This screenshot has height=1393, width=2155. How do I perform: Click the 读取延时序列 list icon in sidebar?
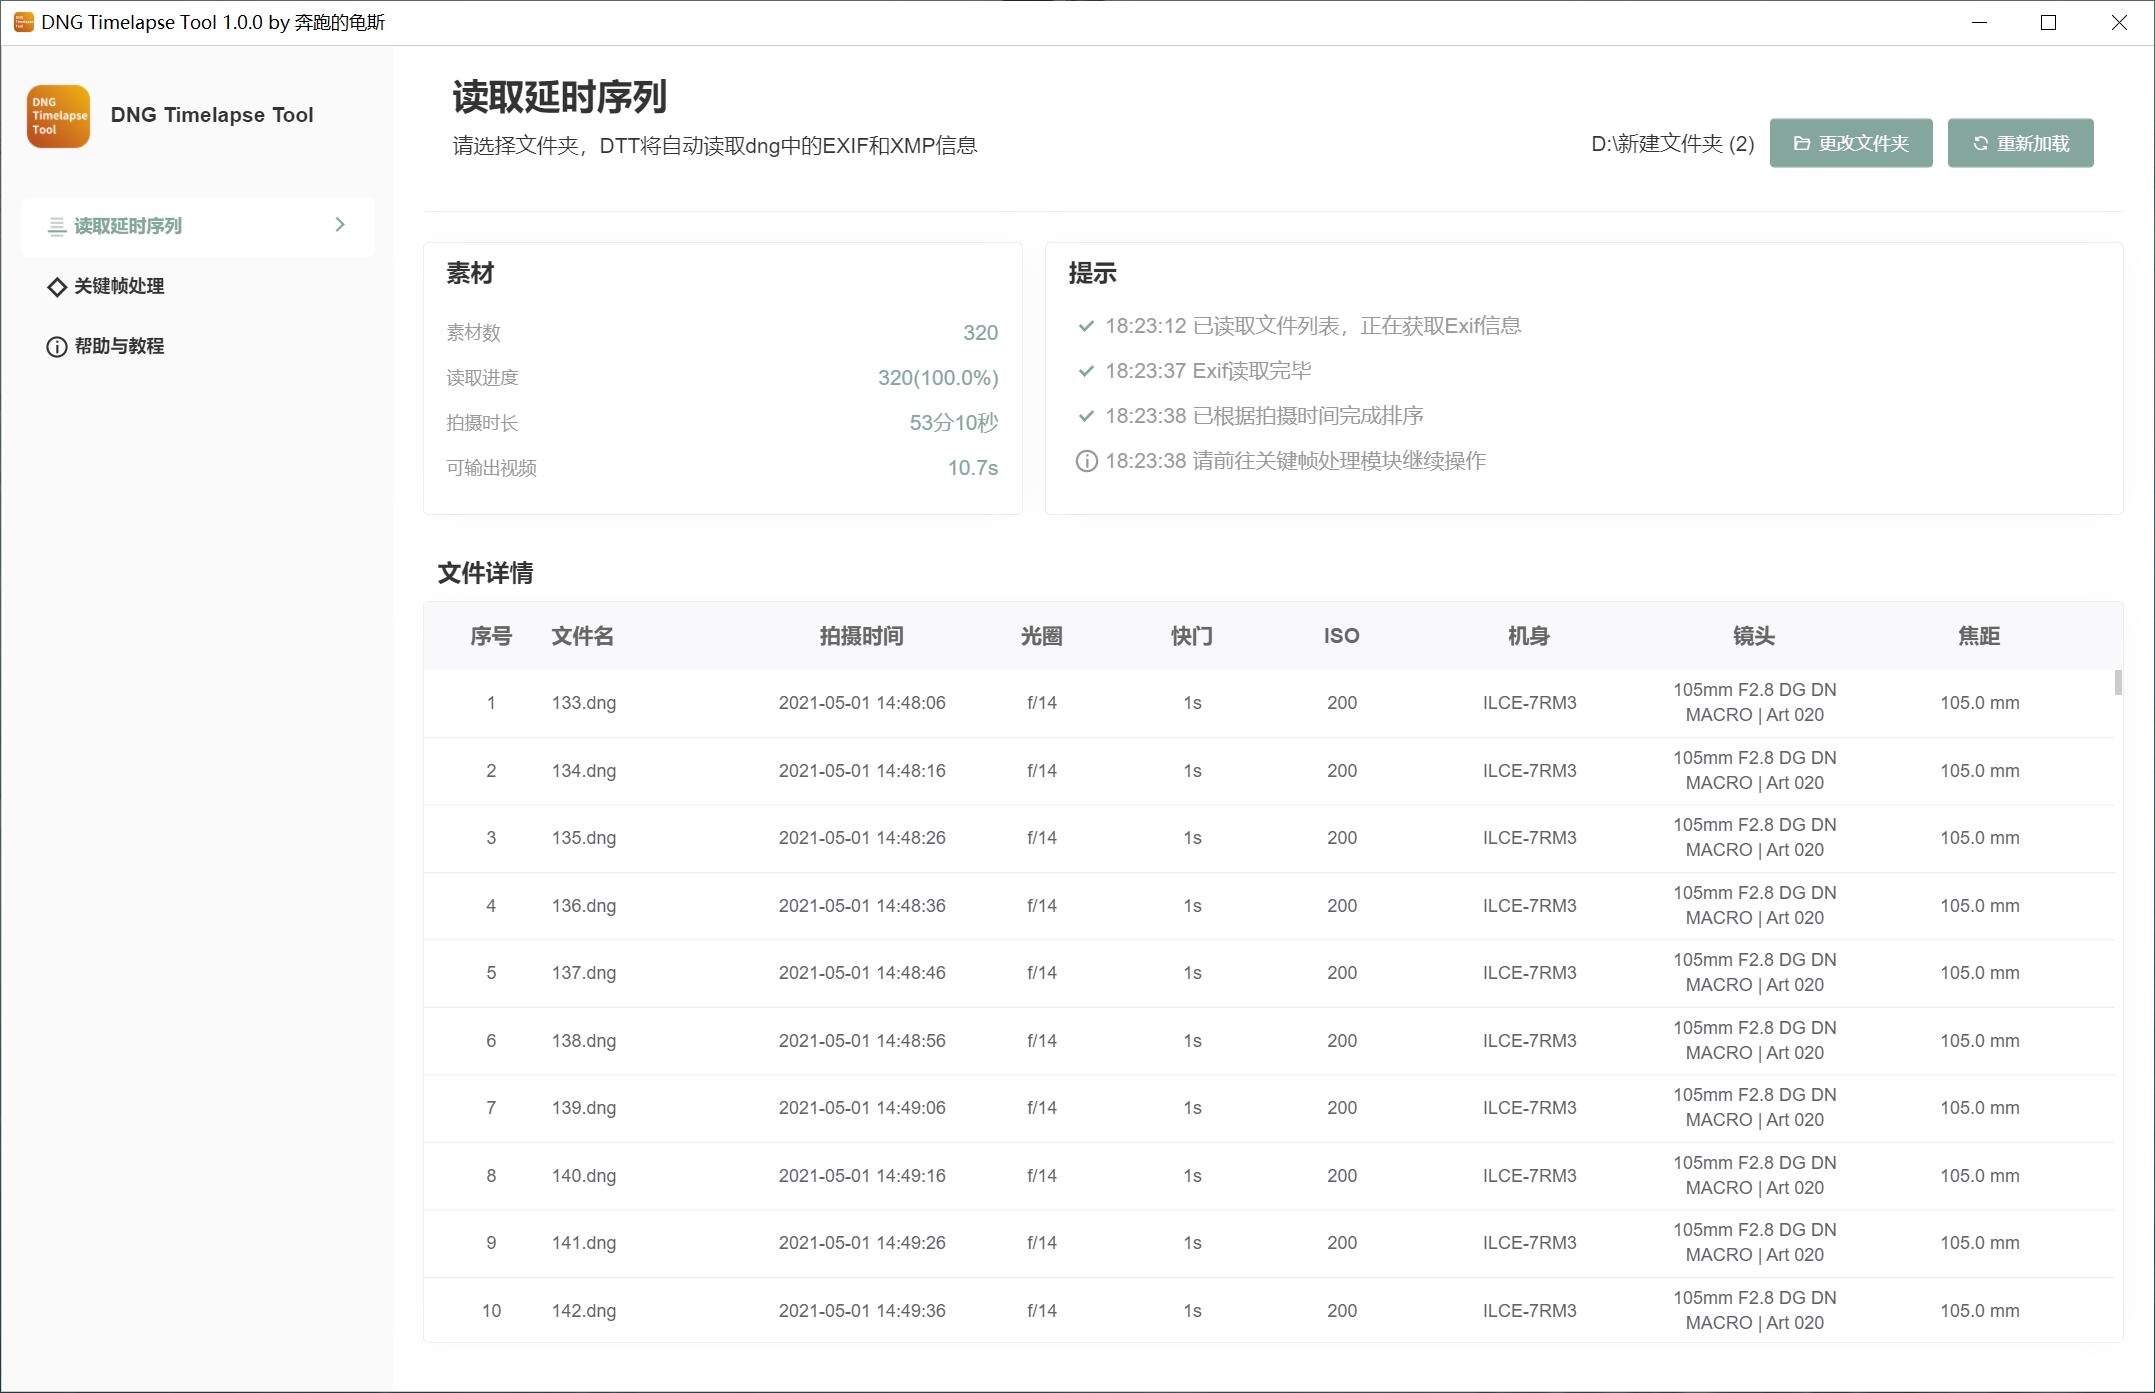pyautogui.click(x=57, y=227)
